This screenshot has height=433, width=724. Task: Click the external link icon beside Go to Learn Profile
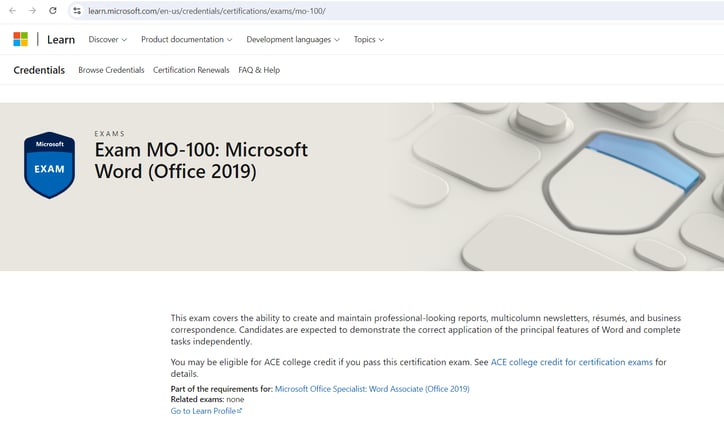pos(240,410)
